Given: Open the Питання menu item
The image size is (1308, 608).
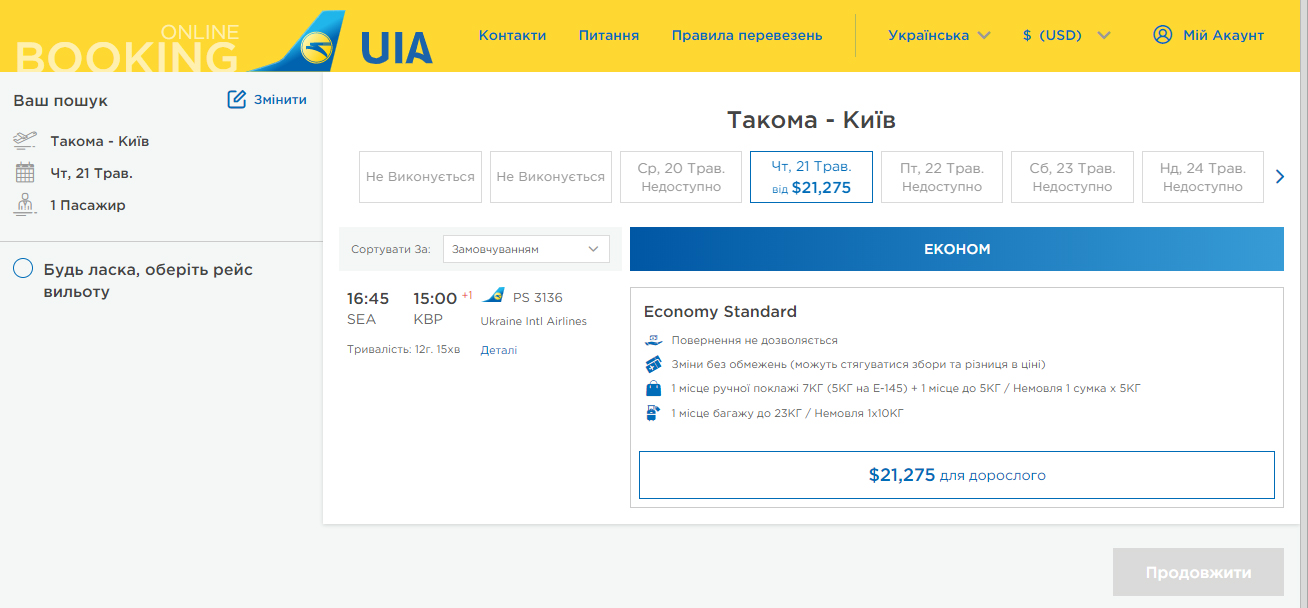Looking at the screenshot, I should pyautogui.click(x=609, y=35).
